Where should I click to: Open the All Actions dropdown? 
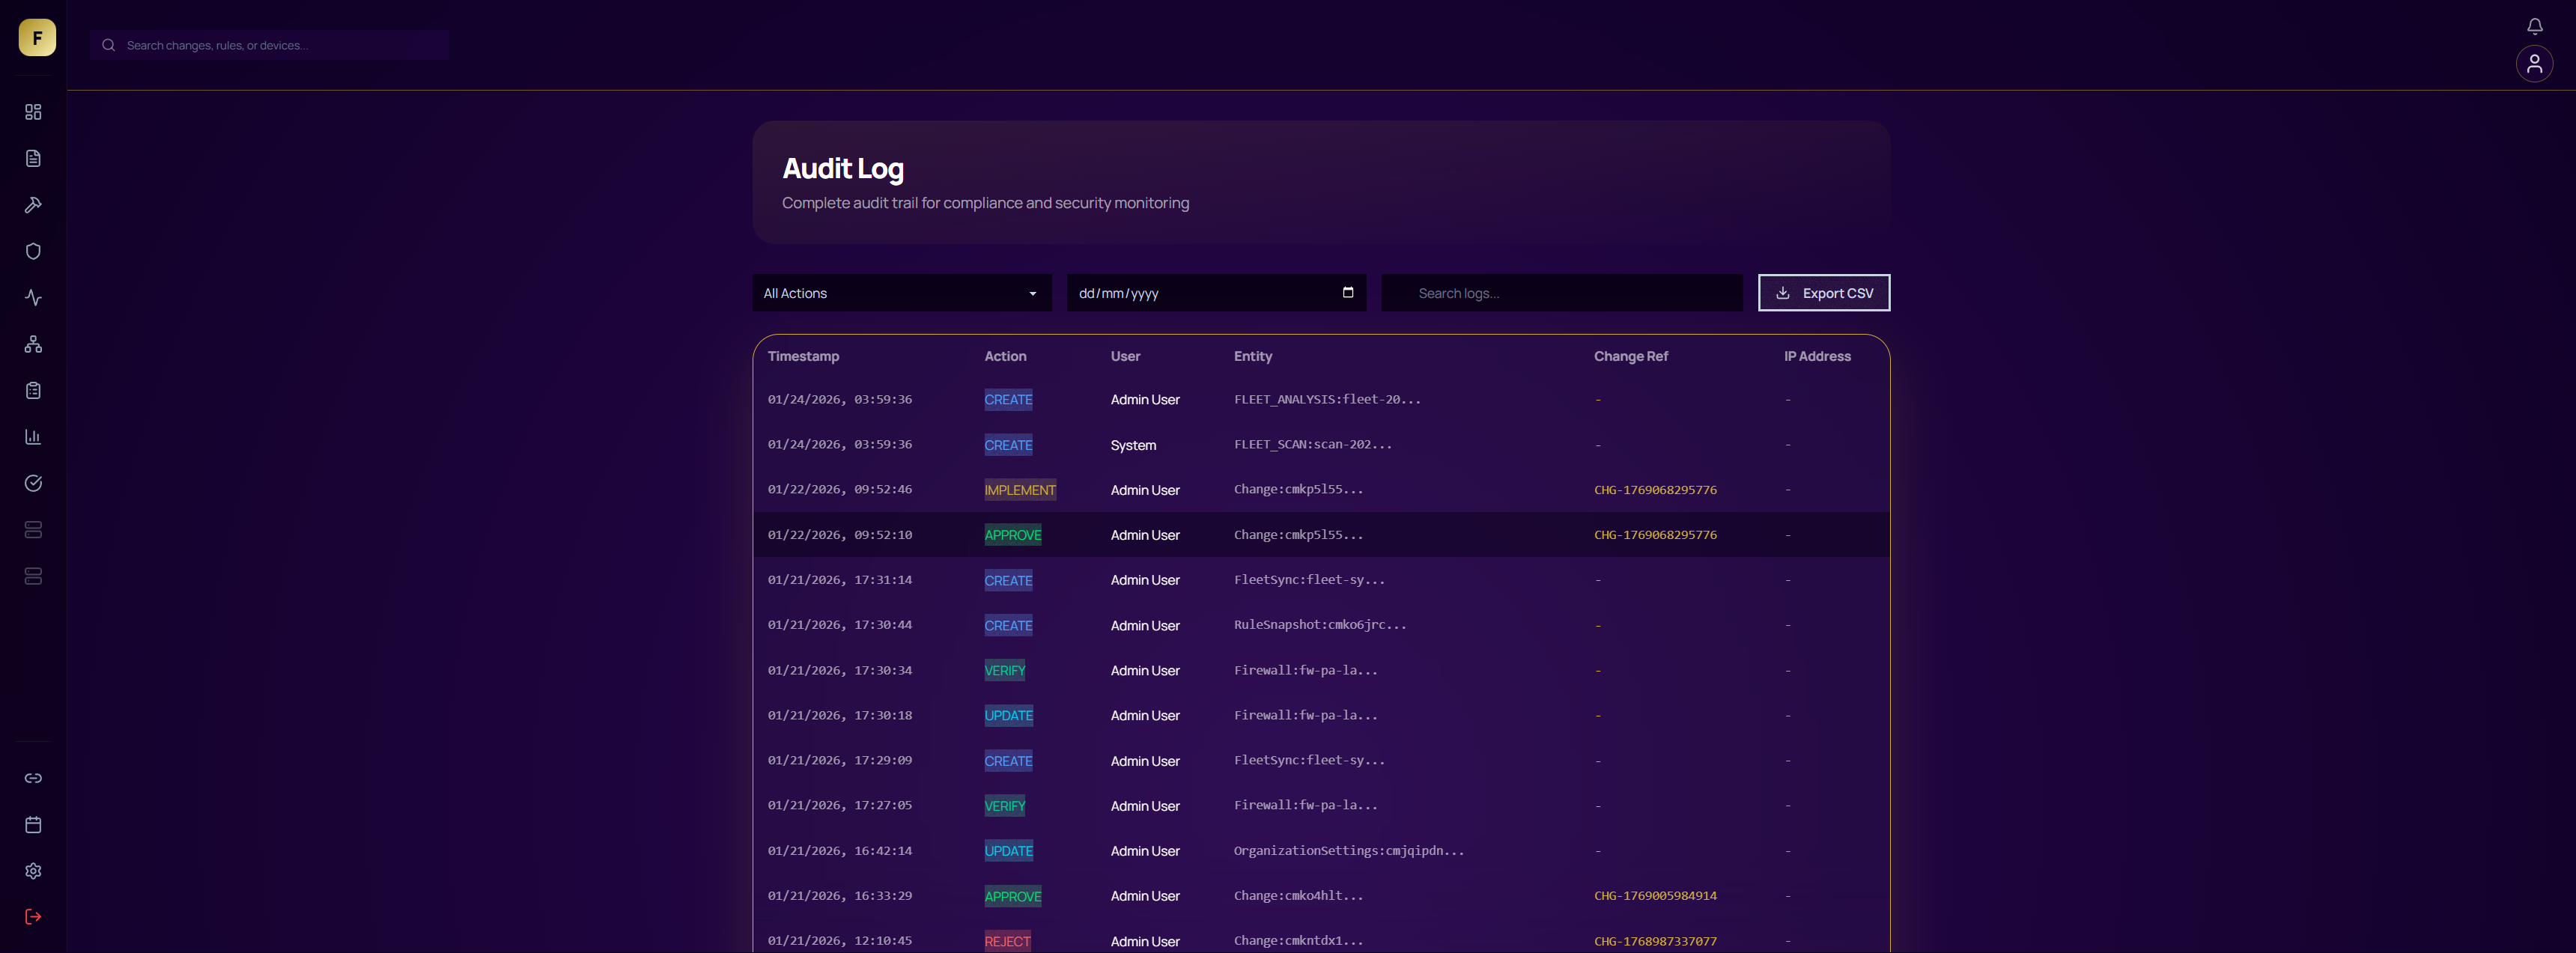click(900, 292)
